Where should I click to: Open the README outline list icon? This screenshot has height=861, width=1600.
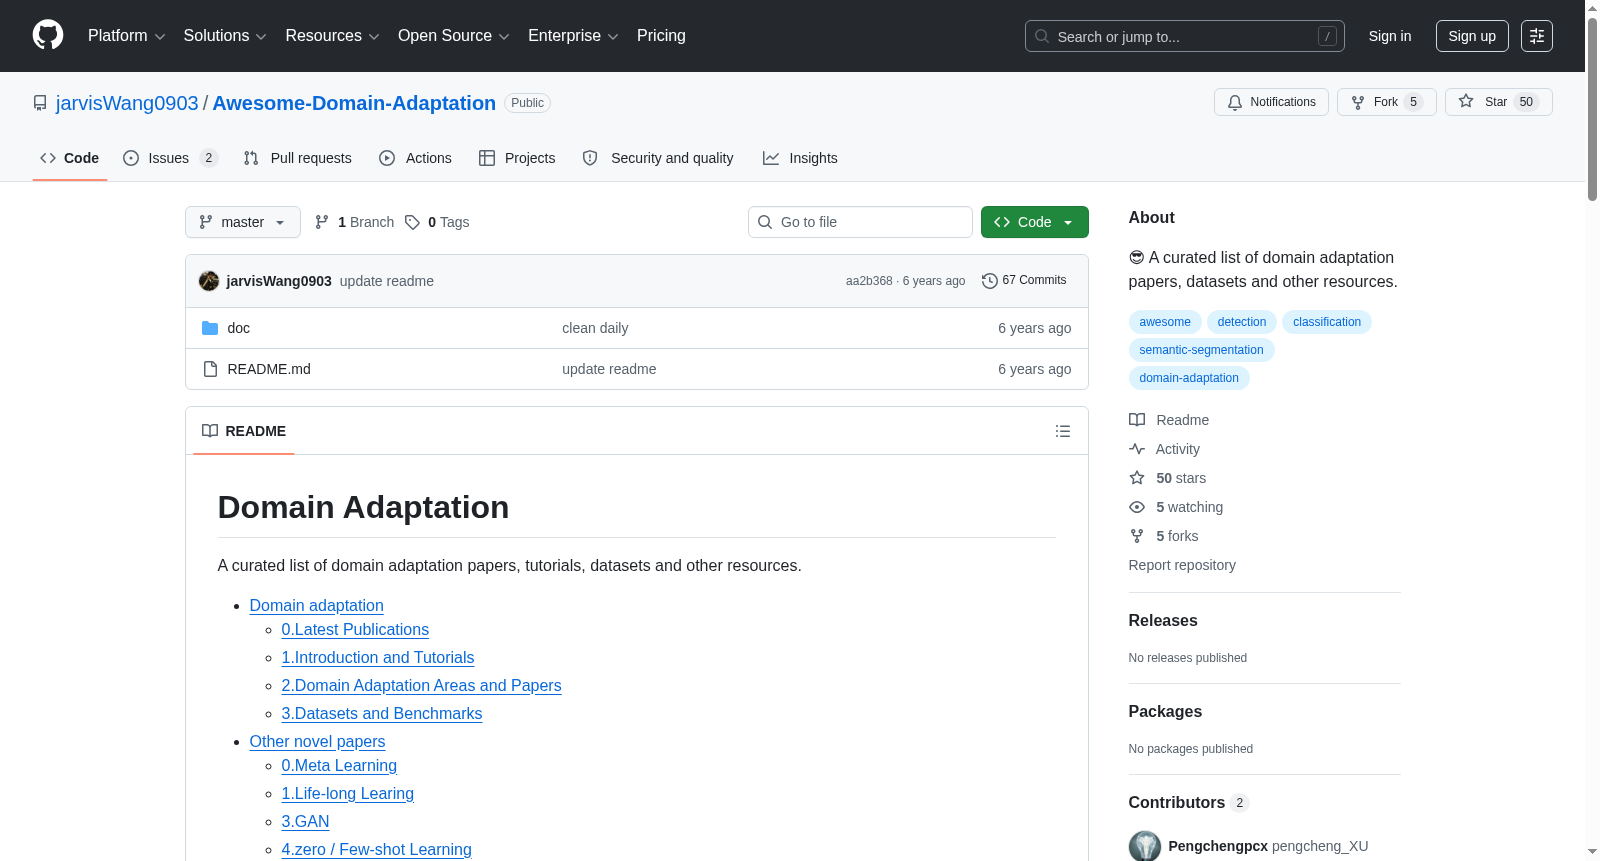[1063, 431]
